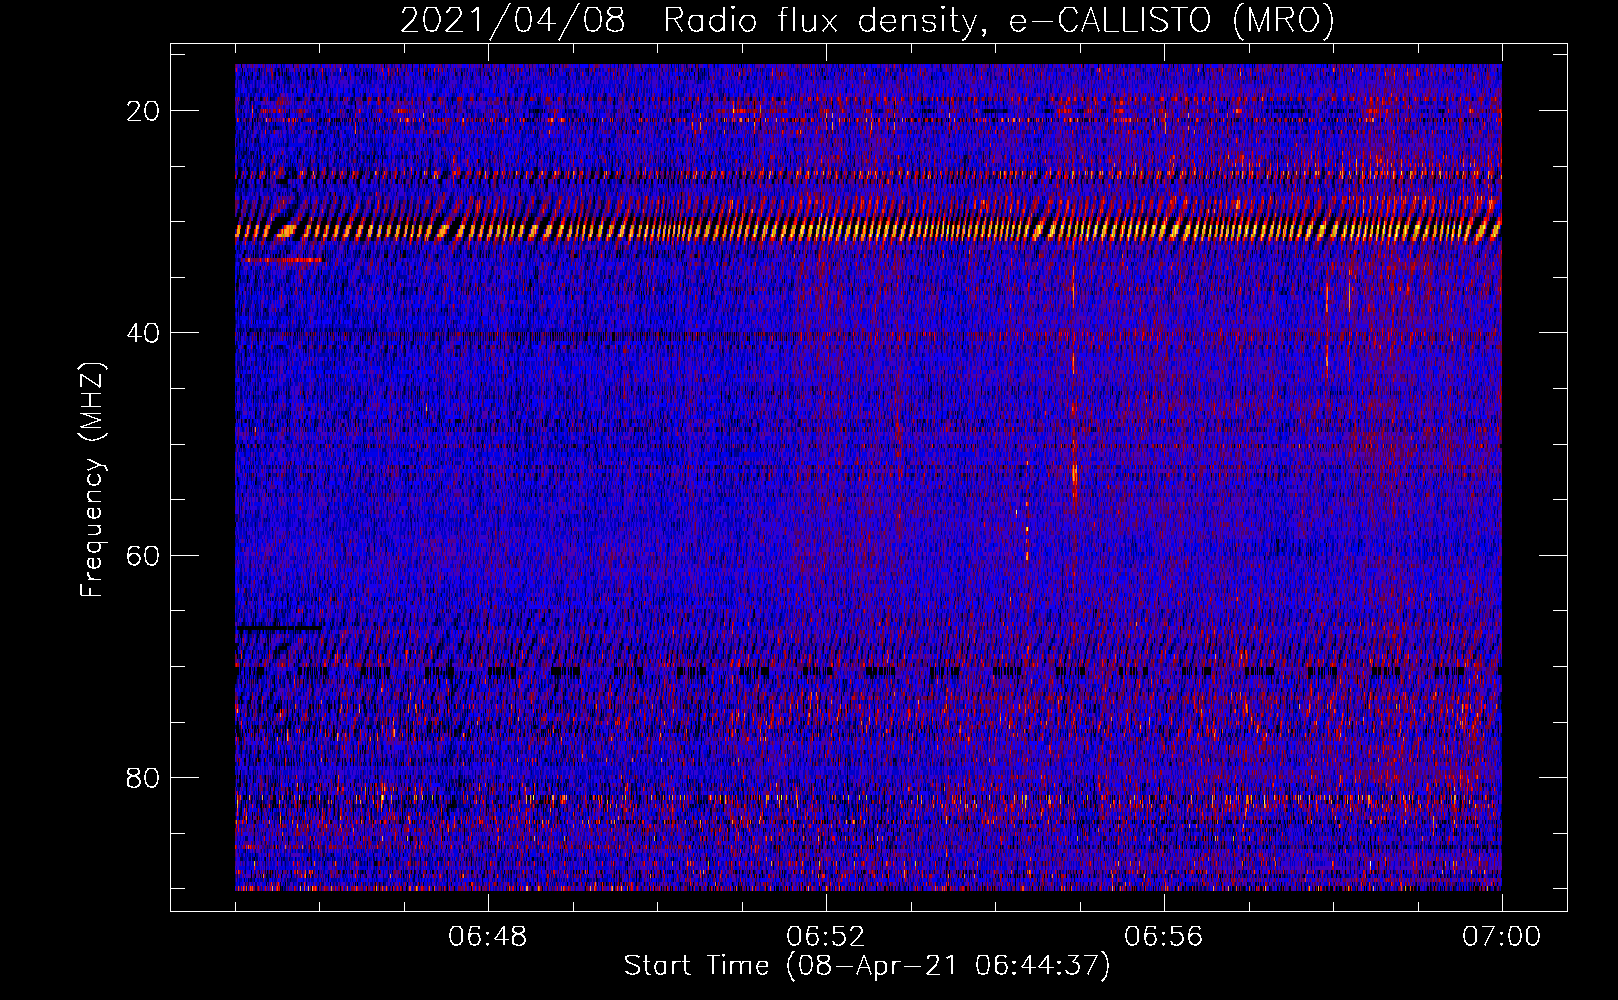Click the 'Start Time (08-Apr-21 06:44:37)' label

pos(867,966)
